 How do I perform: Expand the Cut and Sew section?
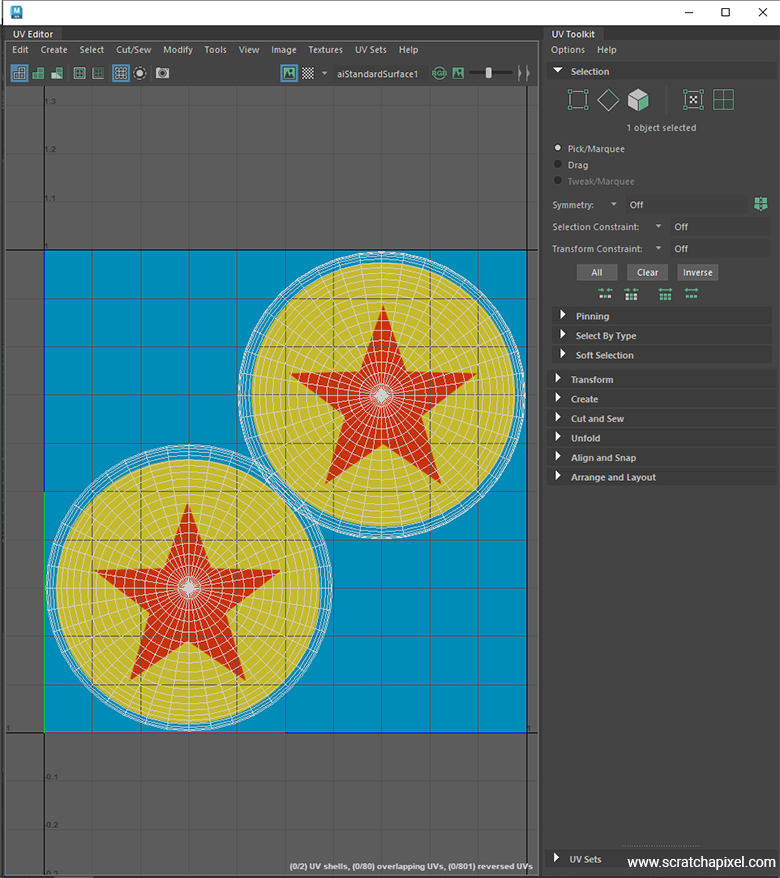[x=558, y=418]
